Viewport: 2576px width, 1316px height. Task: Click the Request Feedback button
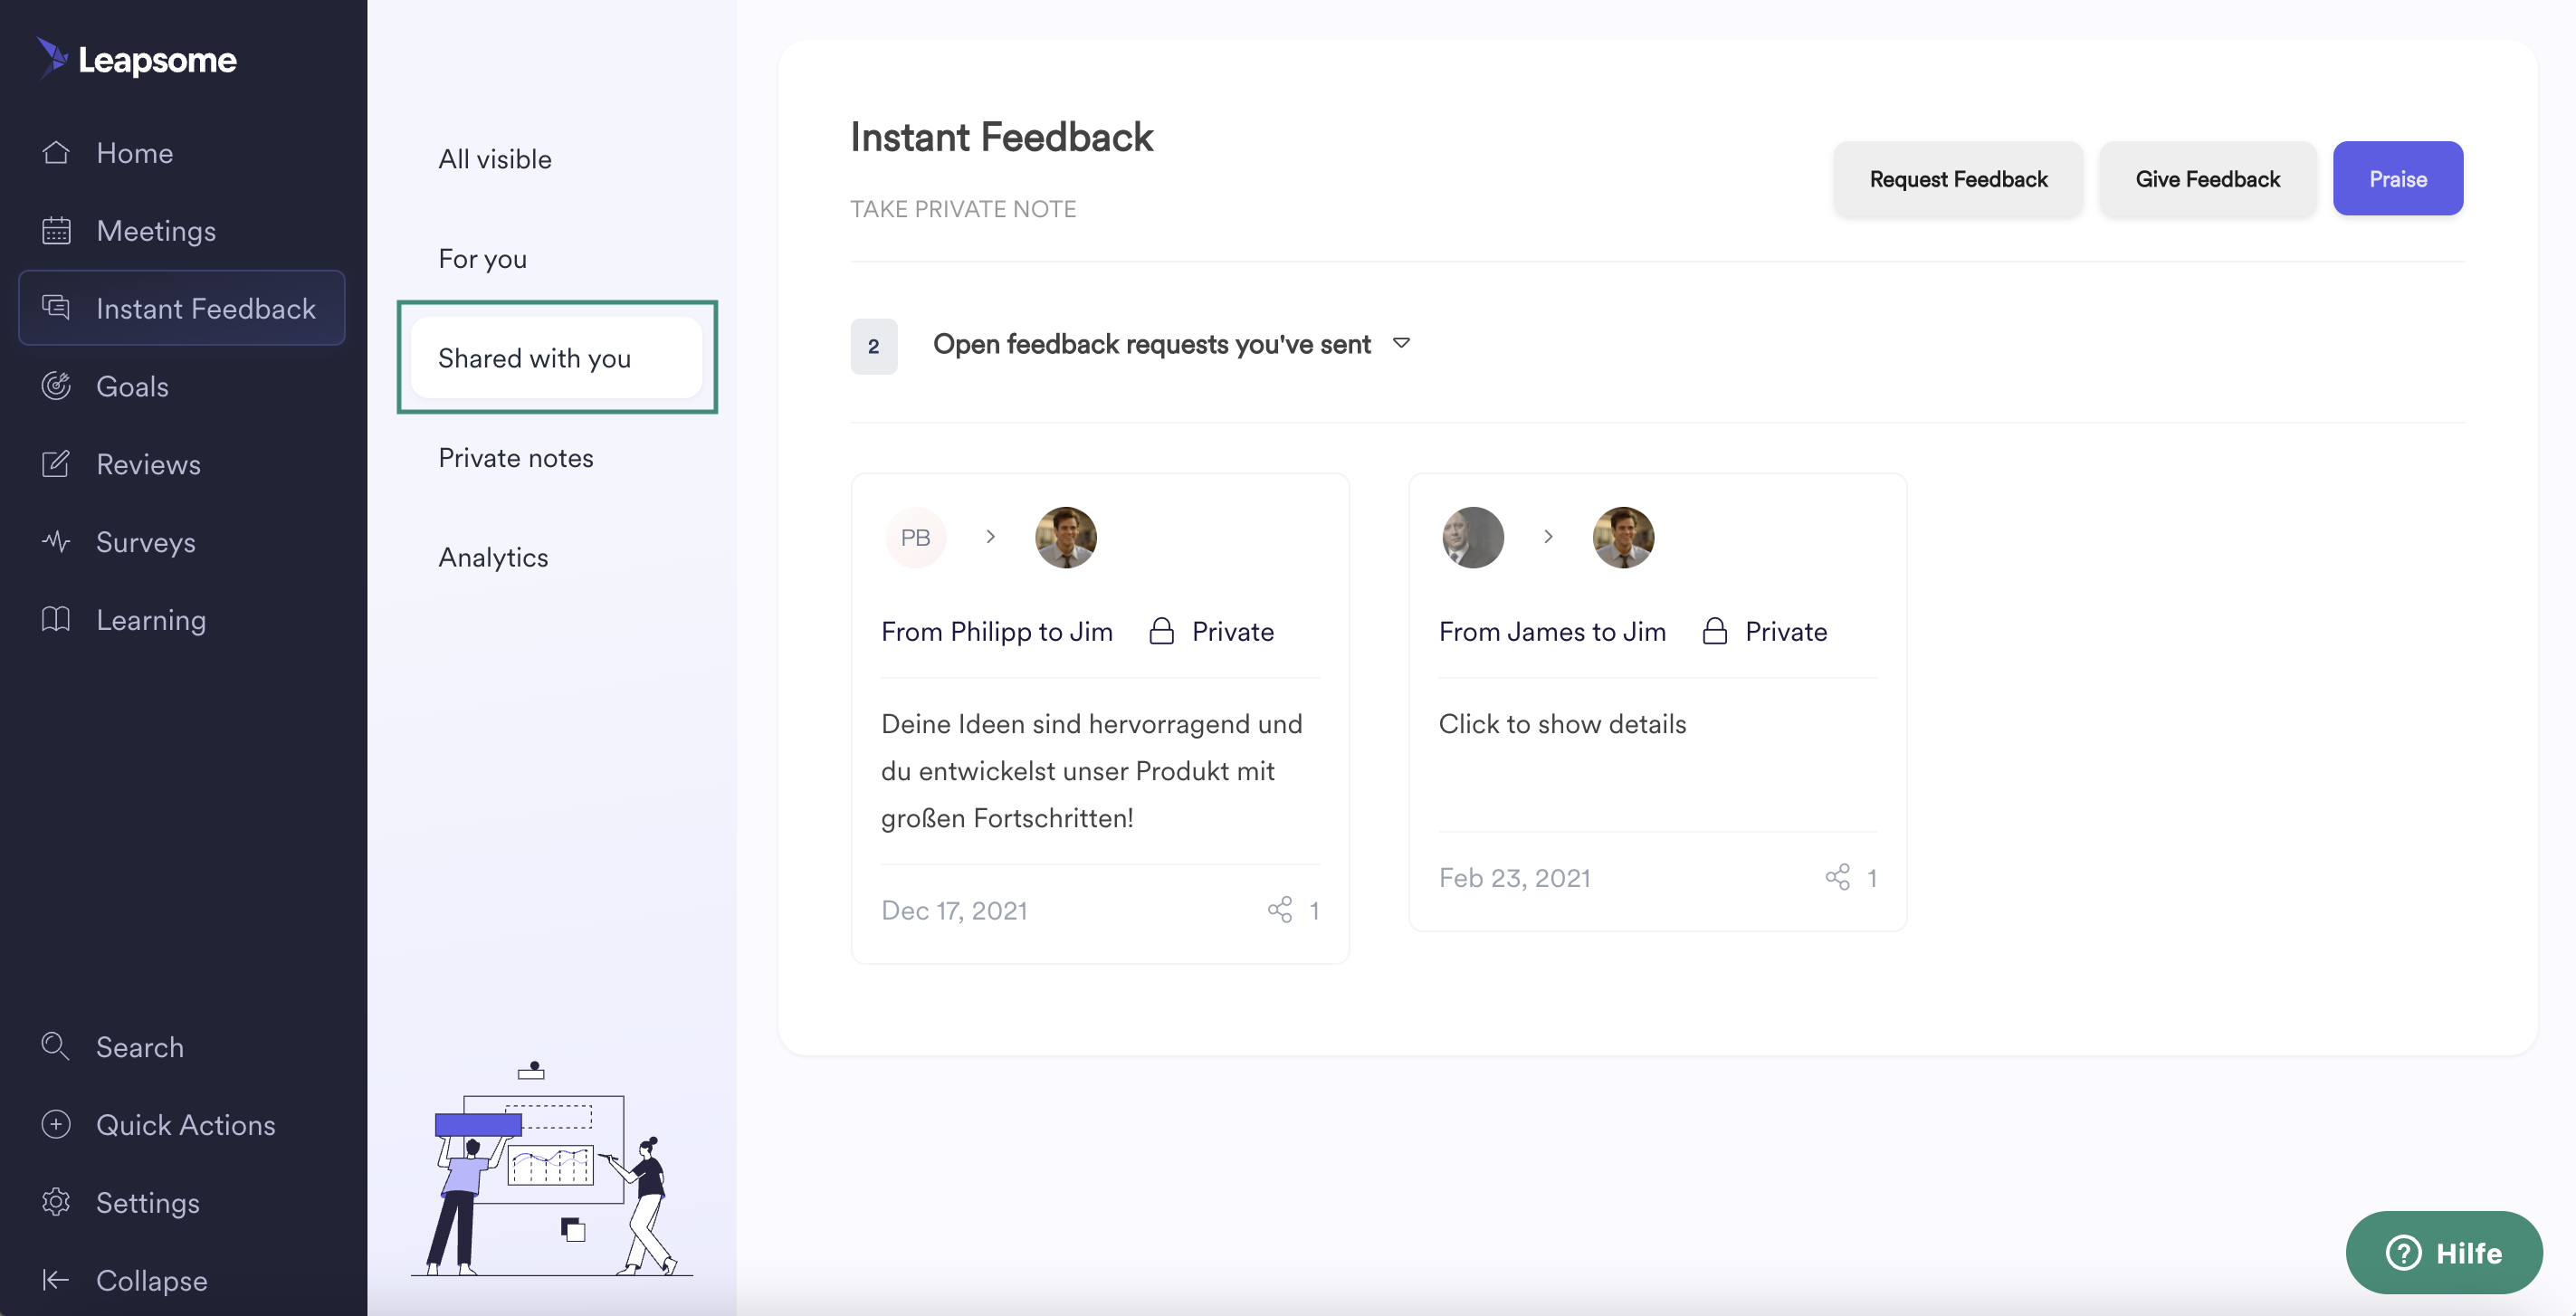pyautogui.click(x=1958, y=178)
